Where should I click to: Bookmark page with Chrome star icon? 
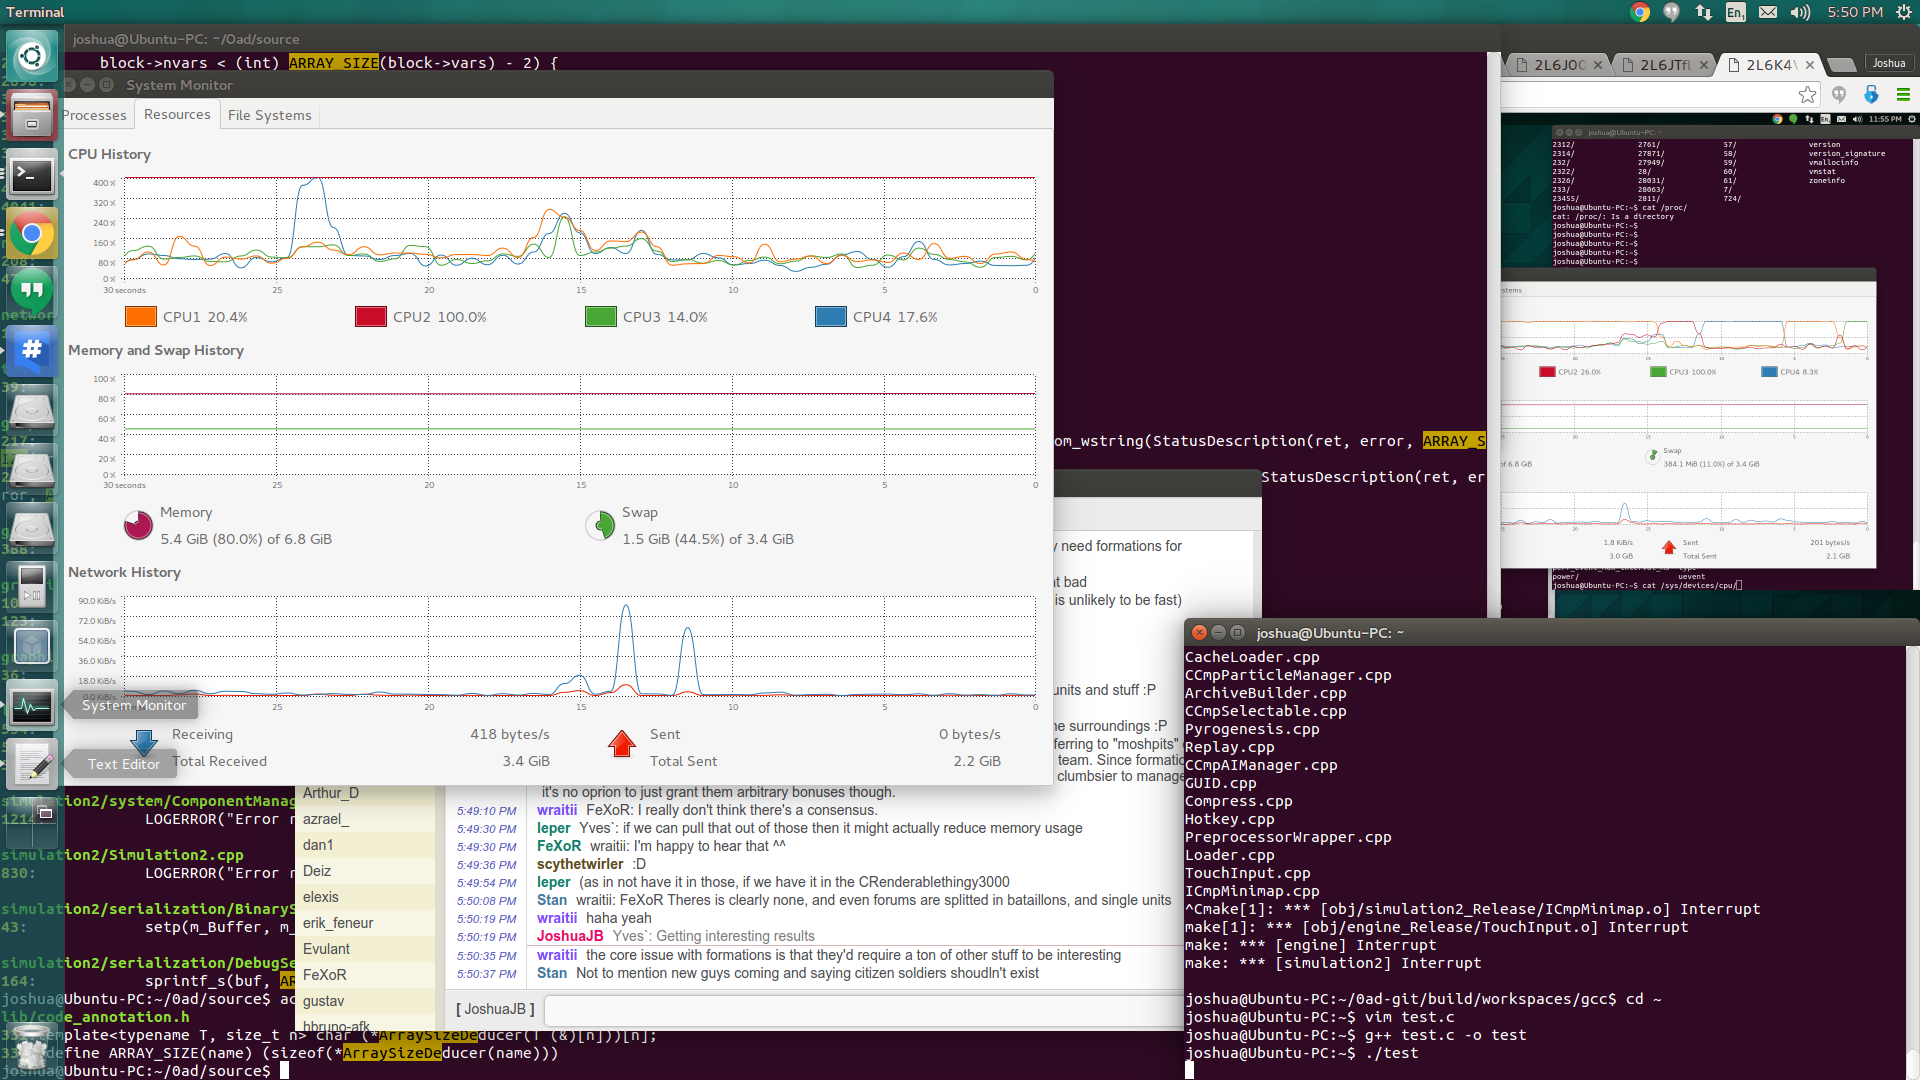pyautogui.click(x=1807, y=95)
